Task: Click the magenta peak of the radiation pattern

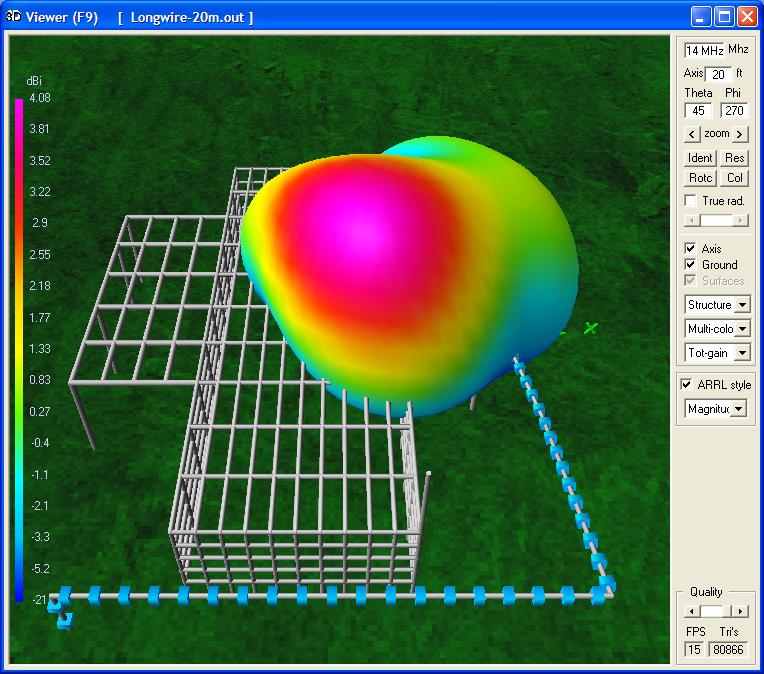Action: tap(361, 233)
